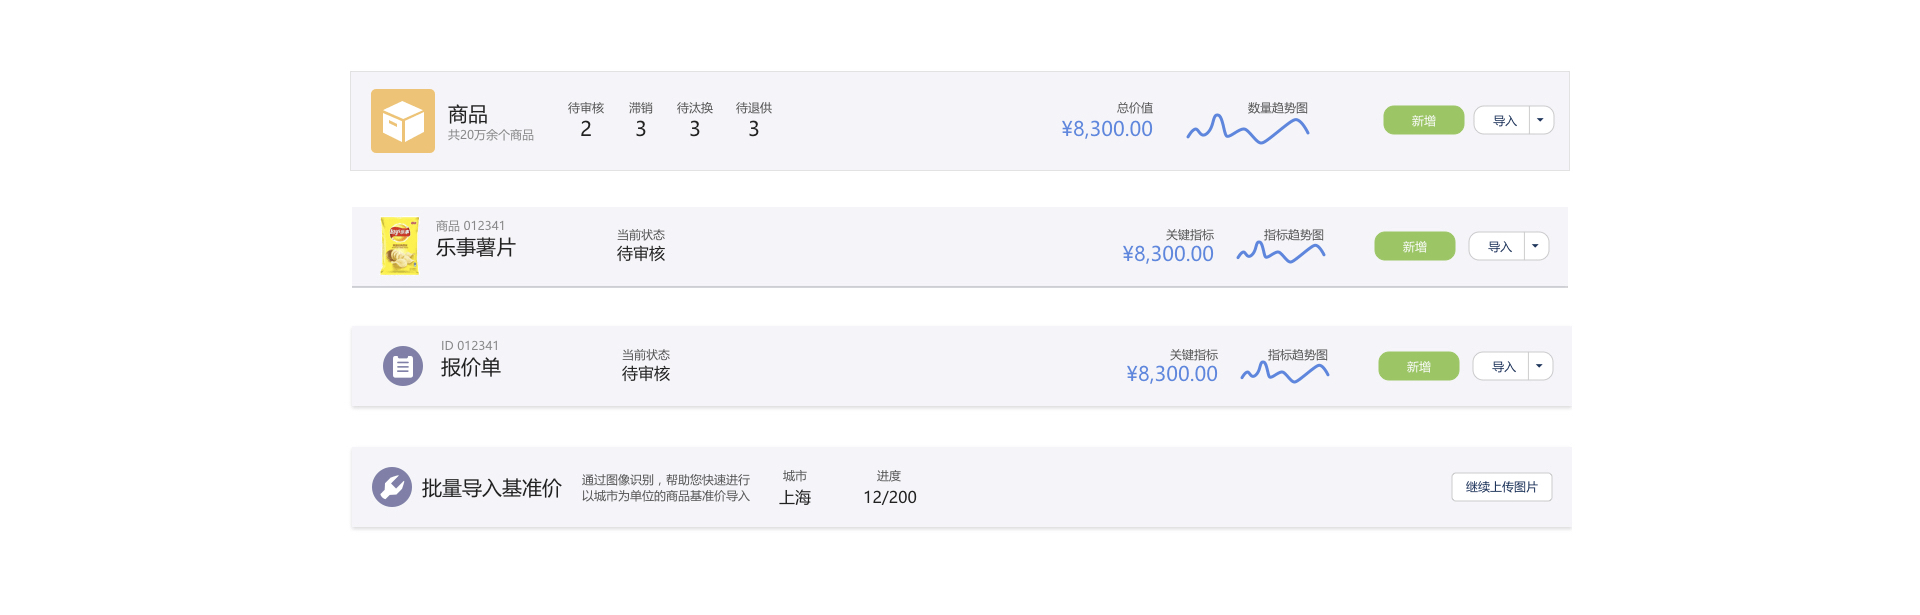Image resolution: width=1920 pixels, height=615 pixels.
Task: Click the 总价值 ¥8,300.00 amount
Action: click(x=1107, y=129)
